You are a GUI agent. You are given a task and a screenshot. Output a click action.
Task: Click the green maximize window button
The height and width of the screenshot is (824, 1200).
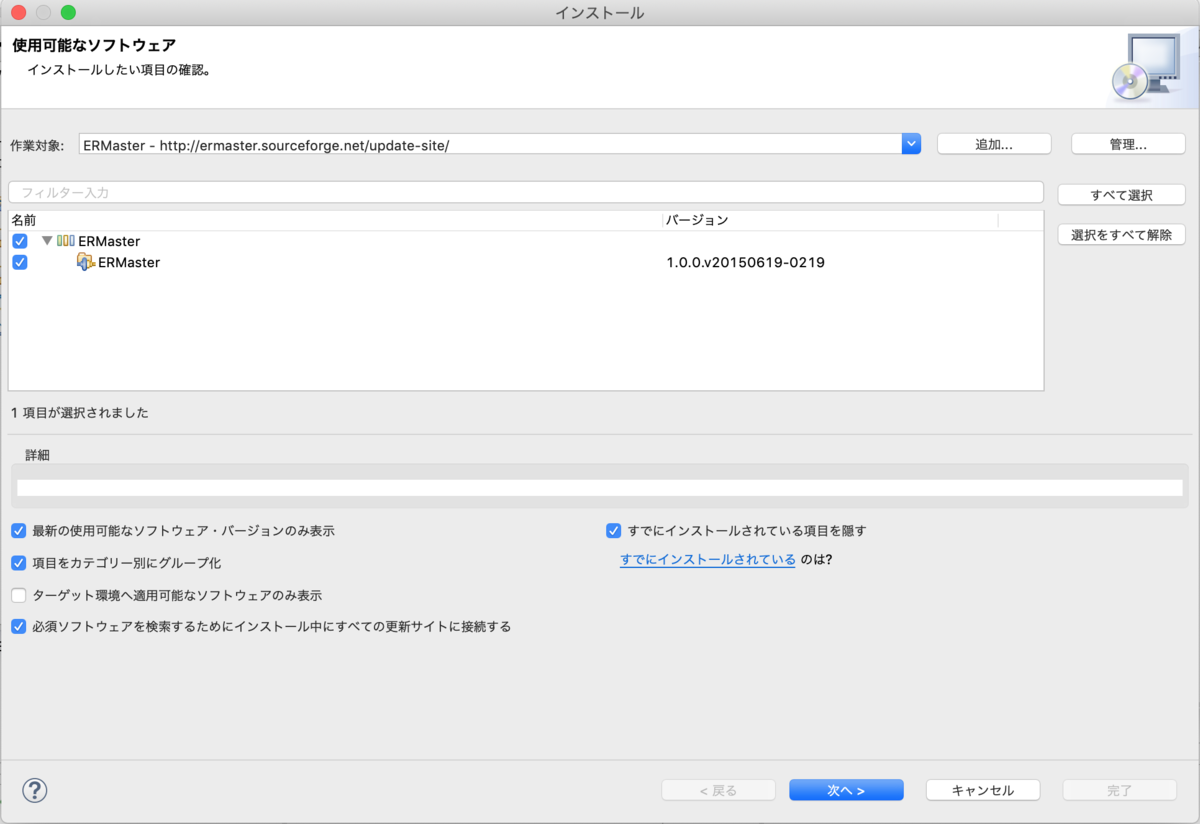(x=68, y=12)
